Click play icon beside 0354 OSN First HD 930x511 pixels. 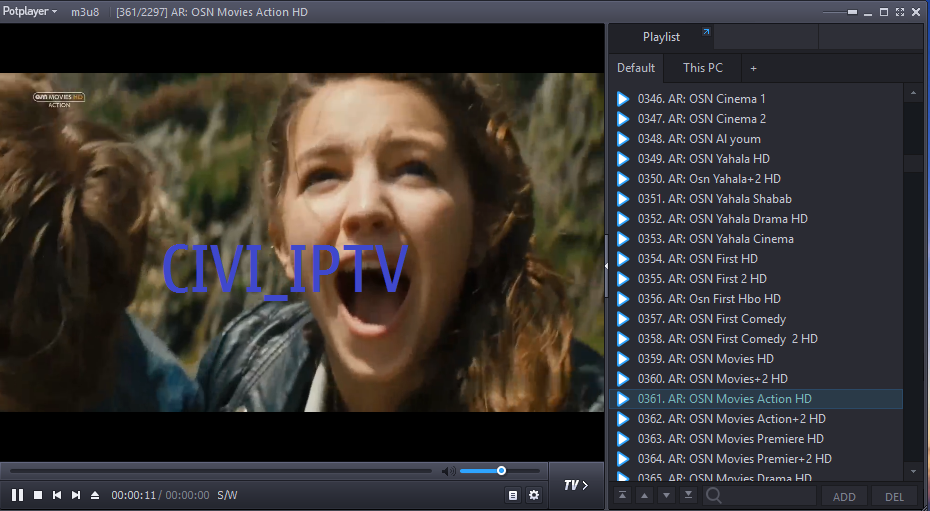[x=623, y=259]
